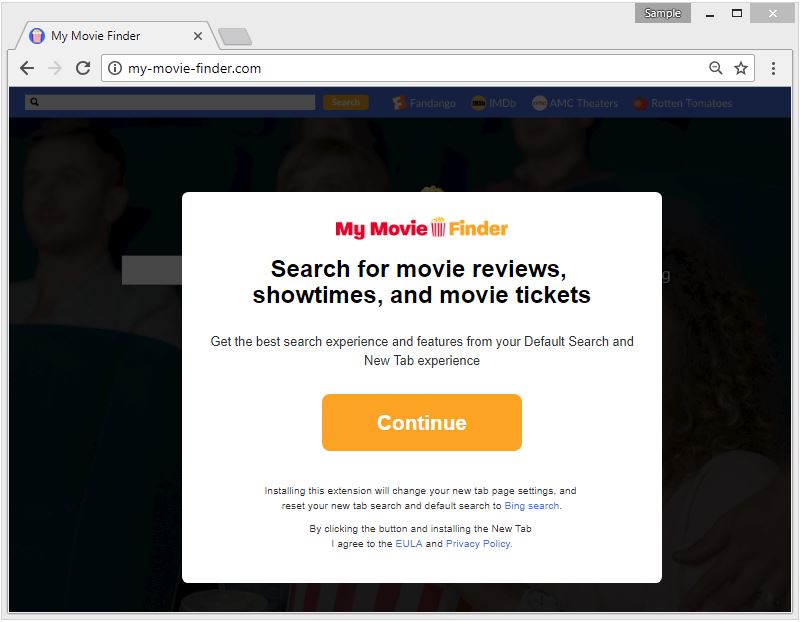Close the My Movie Finder tab

click(x=198, y=36)
